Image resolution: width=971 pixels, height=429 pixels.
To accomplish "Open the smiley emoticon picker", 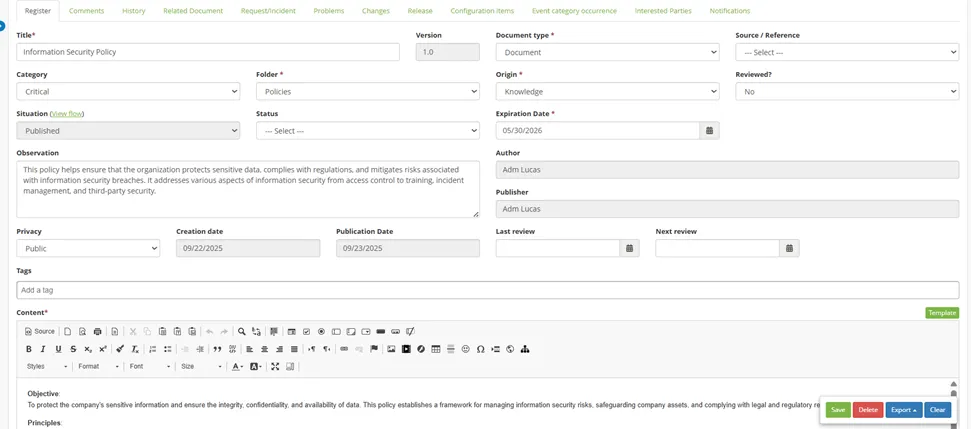I will point(466,349).
